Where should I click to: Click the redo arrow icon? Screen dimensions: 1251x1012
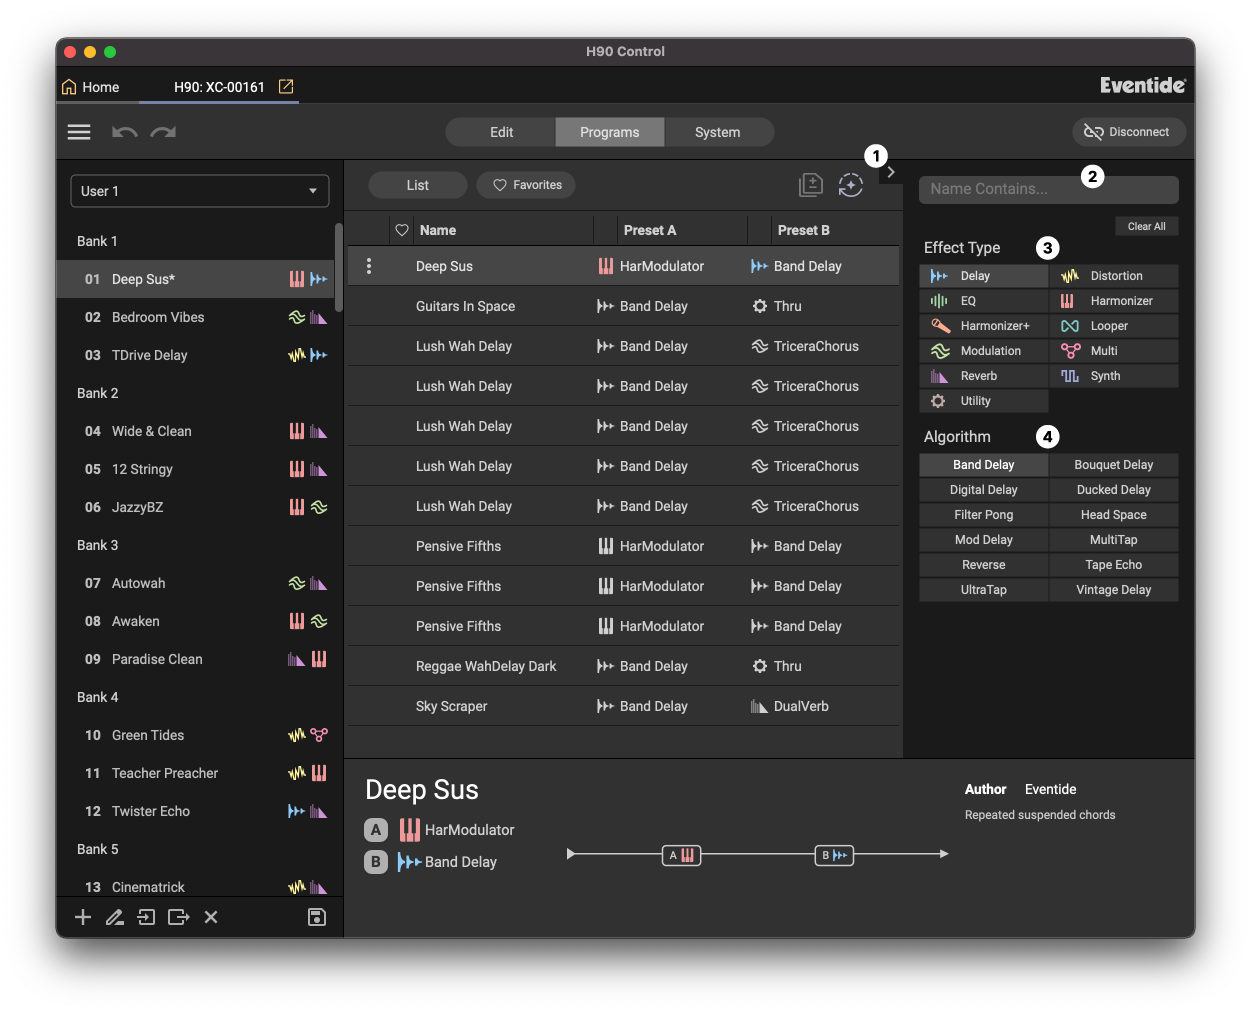163,132
